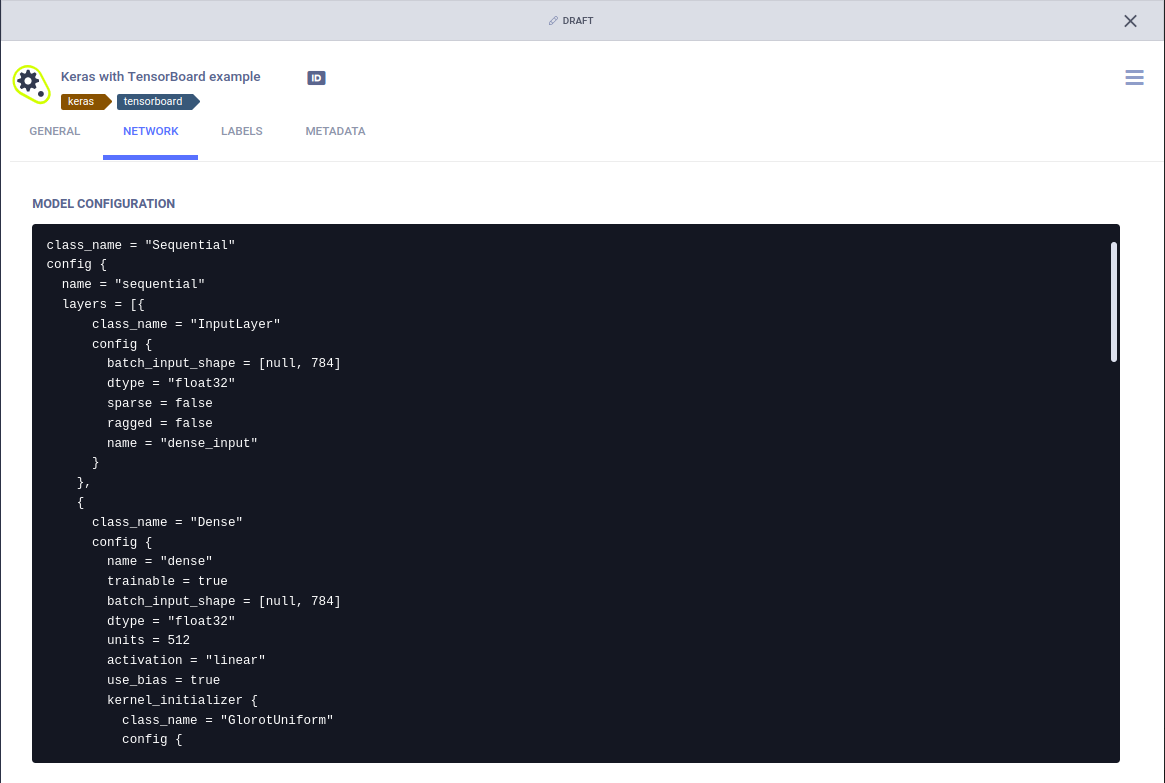Viewport: 1165px width, 783px height.
Task: Open the hamburger actions menu
Action: pyautogui.click(x=1134, y=77)
